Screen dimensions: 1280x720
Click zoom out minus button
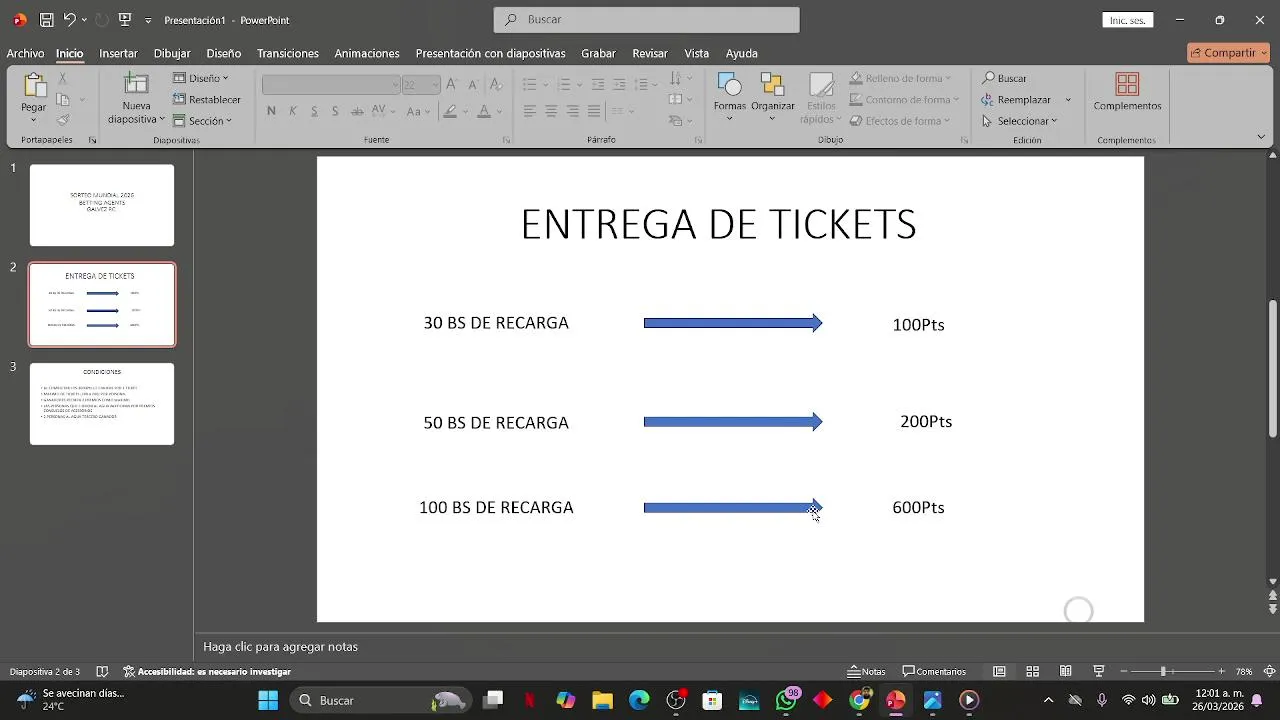pyautogui.click(x=1124, y=671)
